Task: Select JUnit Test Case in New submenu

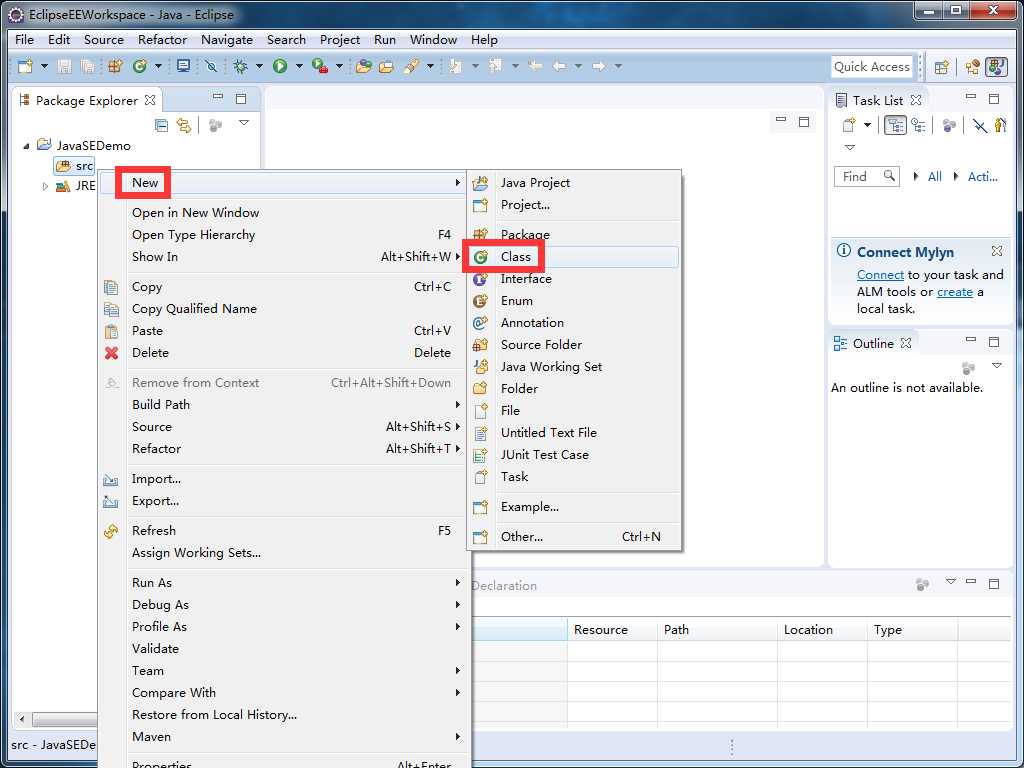Action: click(x=573, y=455)
